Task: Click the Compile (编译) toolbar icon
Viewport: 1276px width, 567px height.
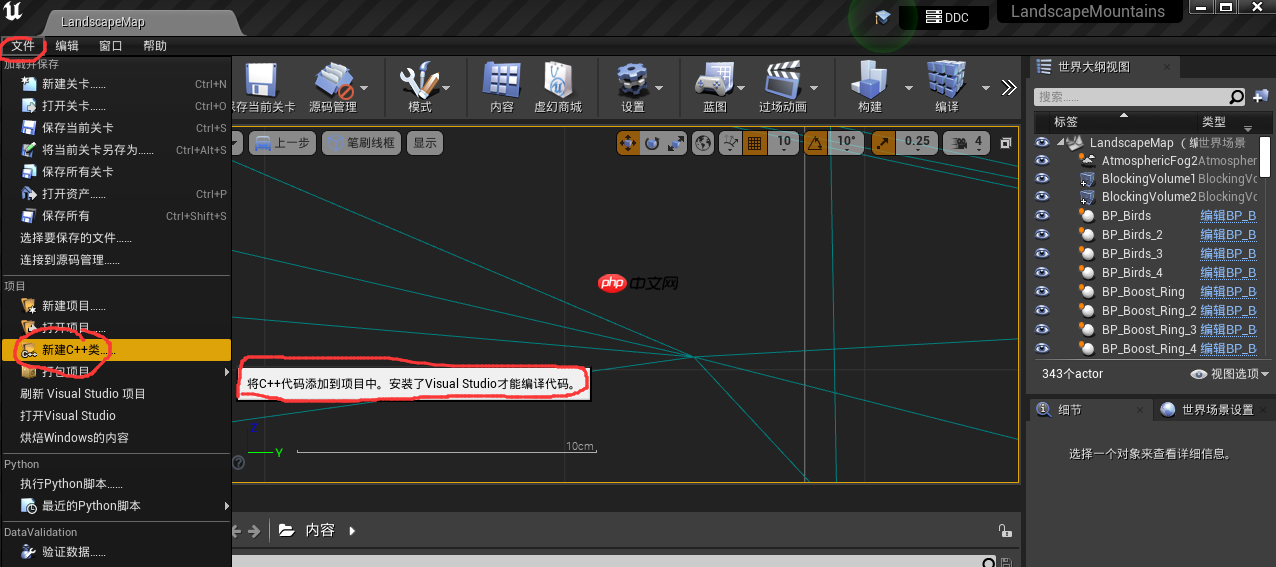Action: pos(946,80)
